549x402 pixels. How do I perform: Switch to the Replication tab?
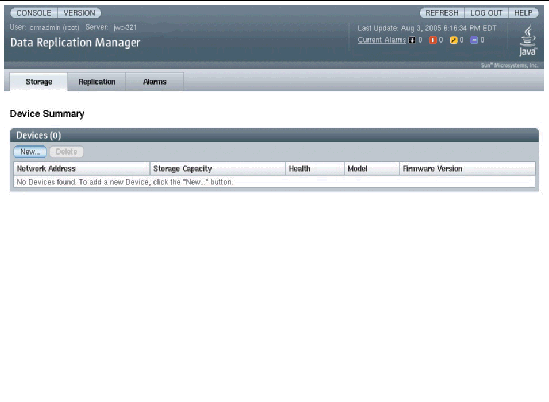coord(97,82)
